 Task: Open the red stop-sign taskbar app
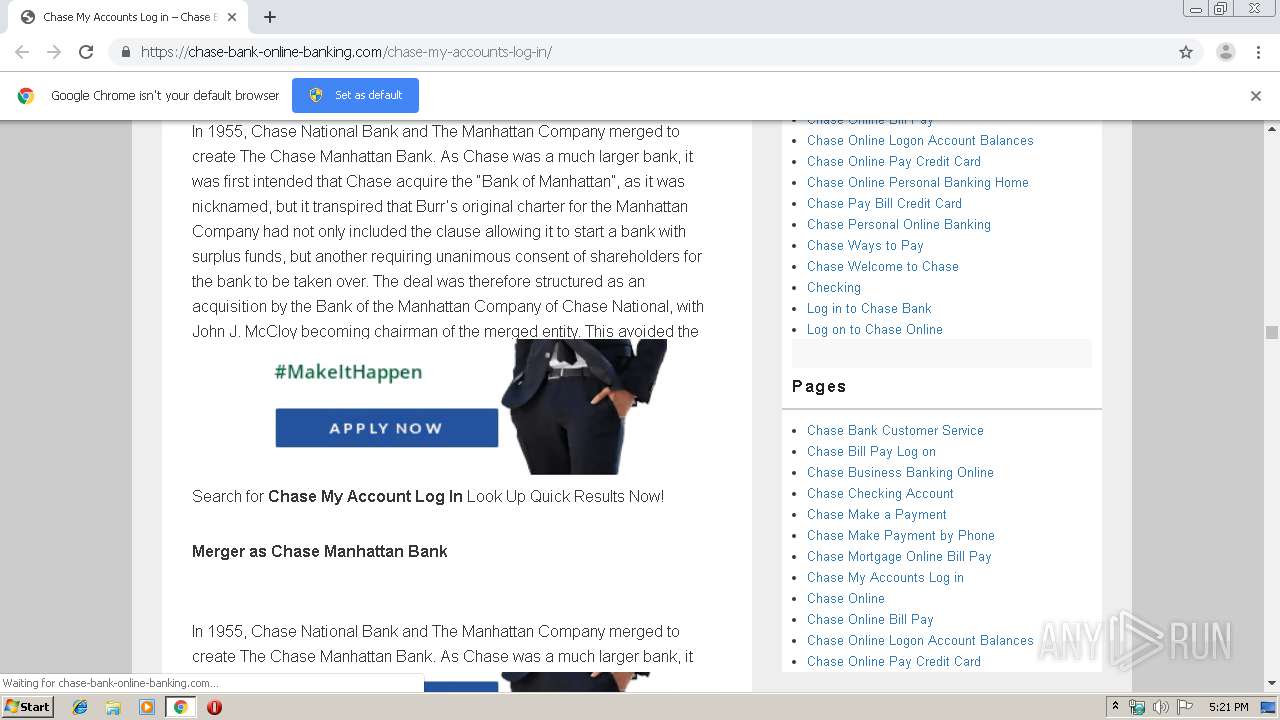click(x=214, y=707)
